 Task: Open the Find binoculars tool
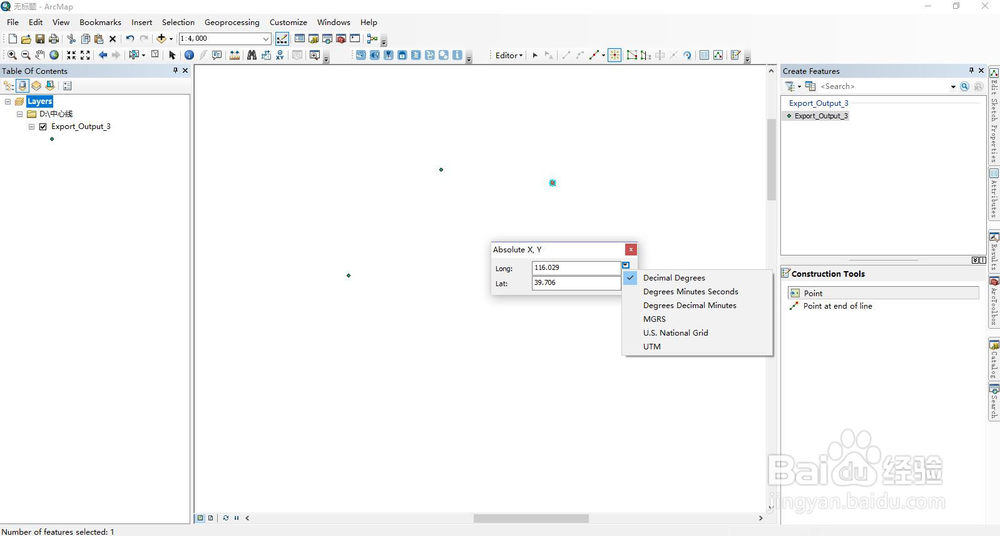[x=252, y=56]
